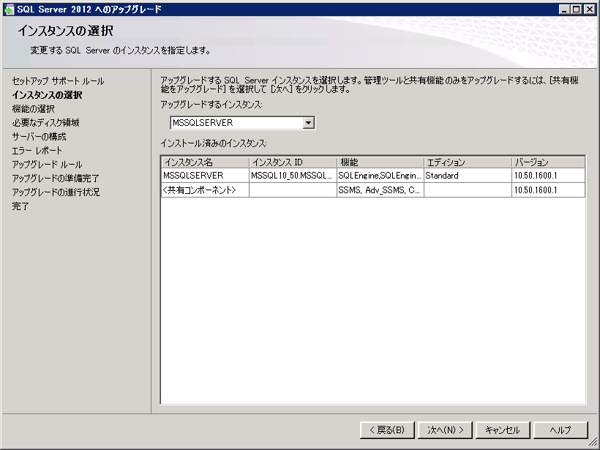Select 必要なディスク領域 step in sidebar
The image size is (600, 450).
point(46,123)
